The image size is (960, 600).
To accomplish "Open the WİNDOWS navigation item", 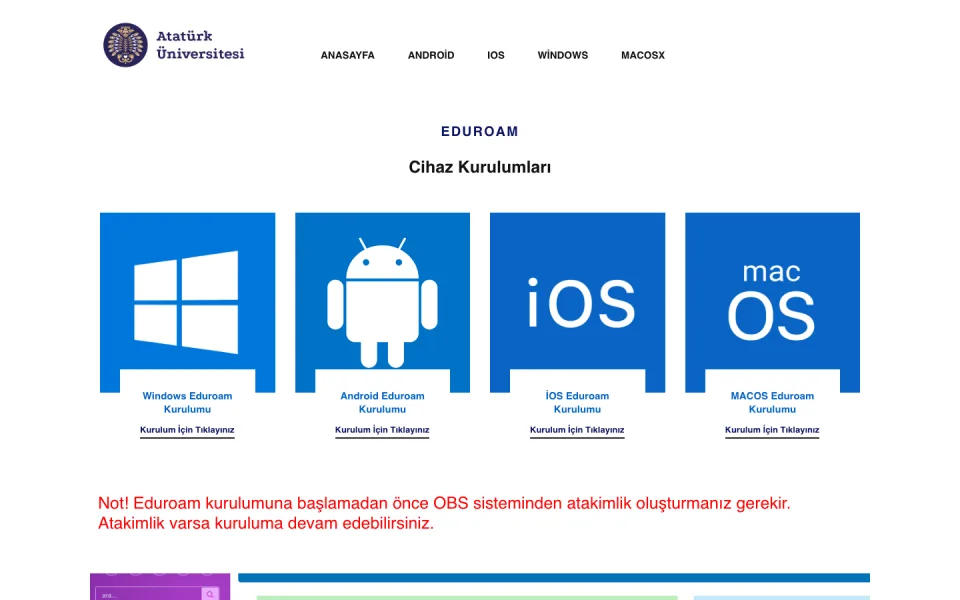I will (x=563, y=55).
